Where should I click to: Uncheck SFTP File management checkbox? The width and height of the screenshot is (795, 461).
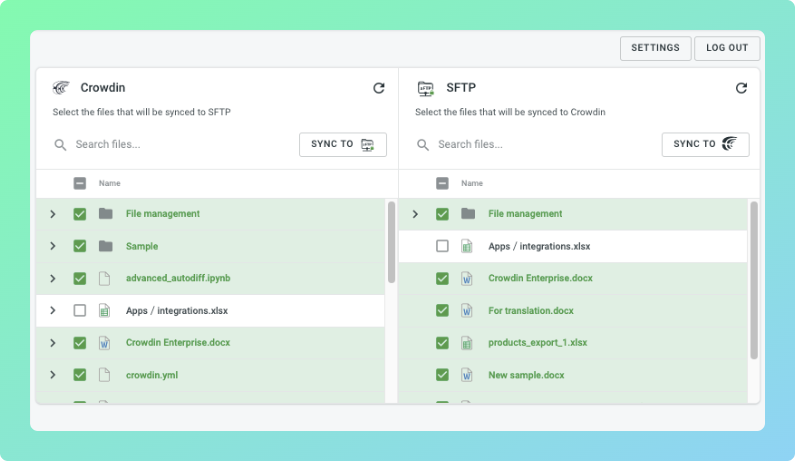[x=442, y=214]
